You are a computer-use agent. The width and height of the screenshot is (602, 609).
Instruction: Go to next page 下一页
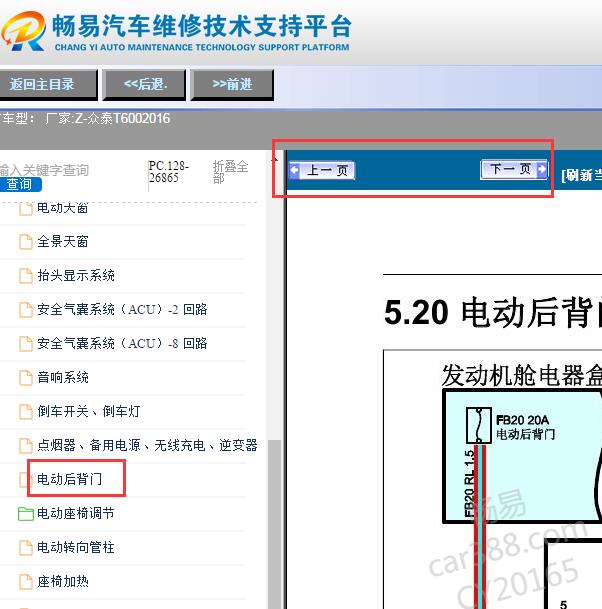[514, 169]
